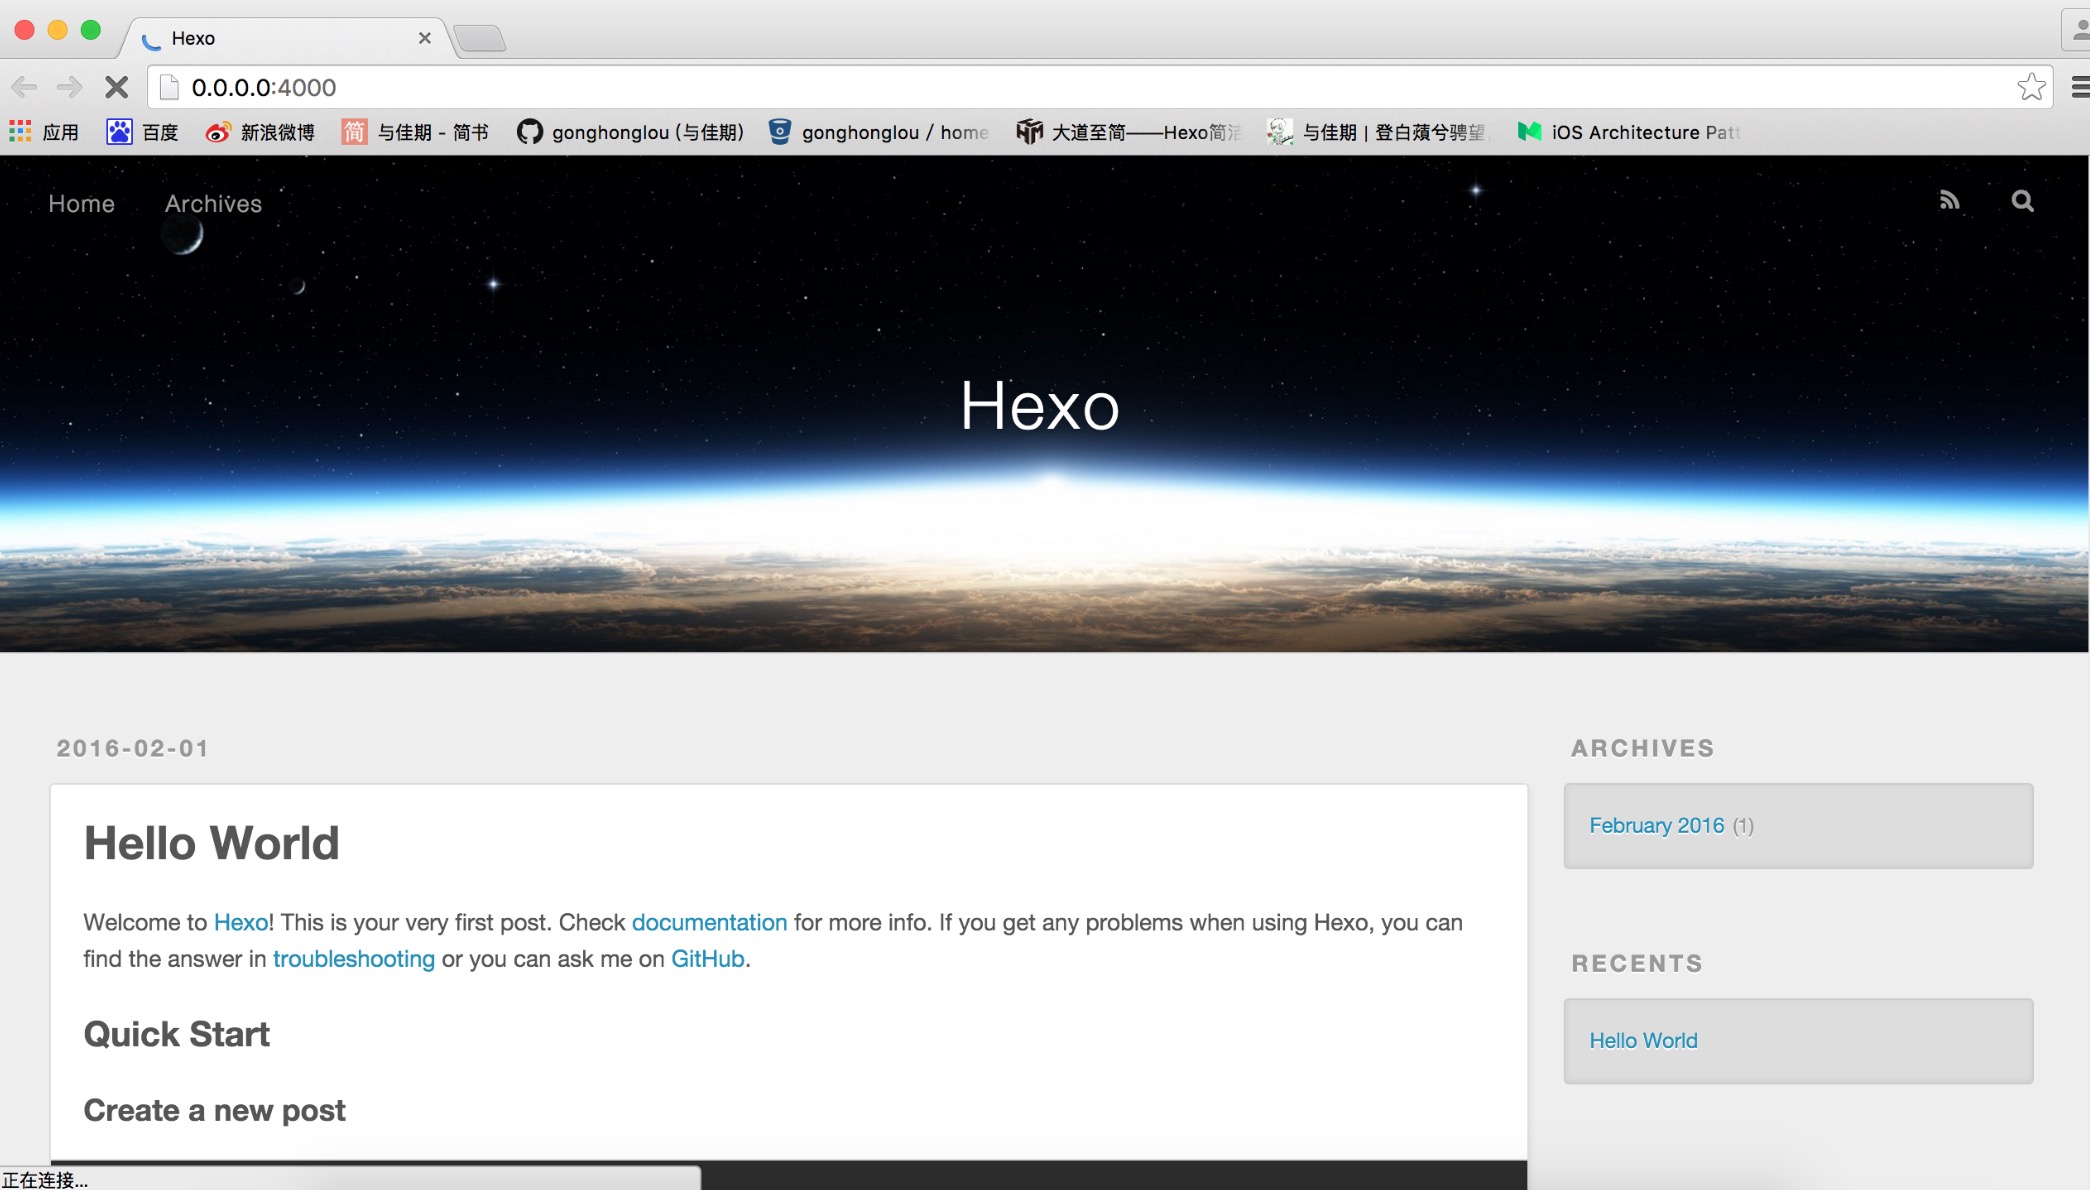Viewport: 2090px width, 1190px height.
Task: Close the window with red button
Action: point(25,30)
